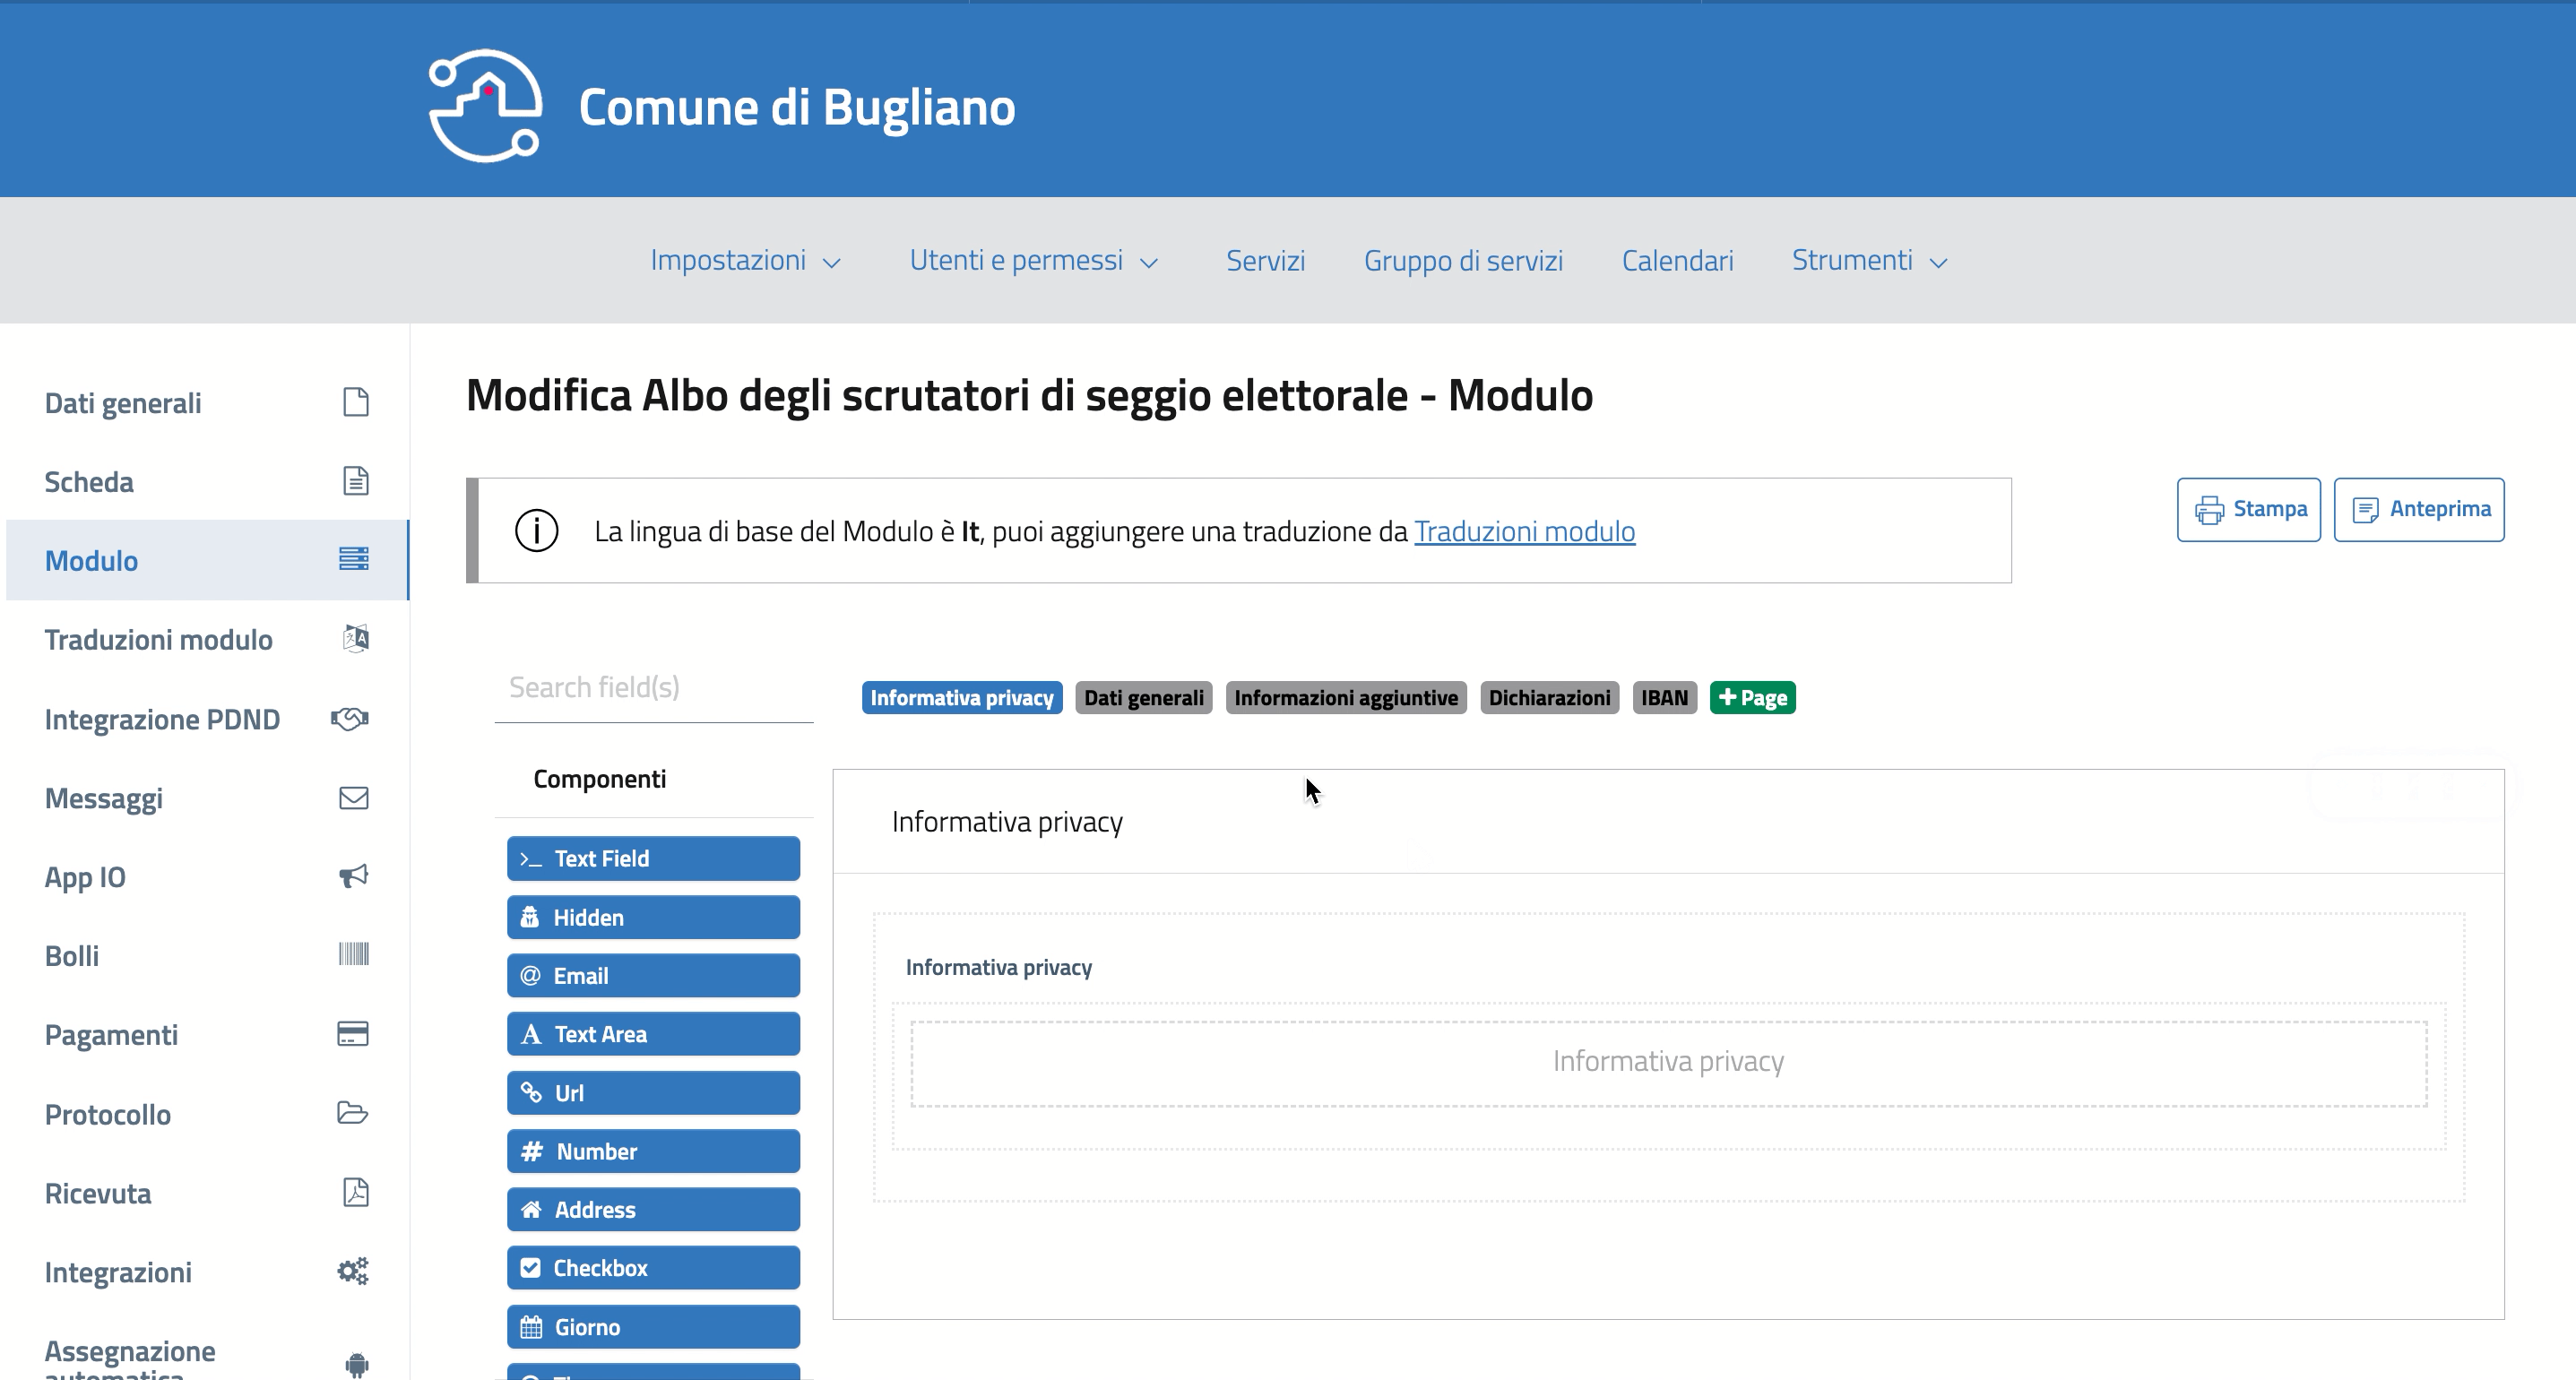Click the Comune di Bugliano logo icon
2576x1380 pixels.
click(485, 106)
